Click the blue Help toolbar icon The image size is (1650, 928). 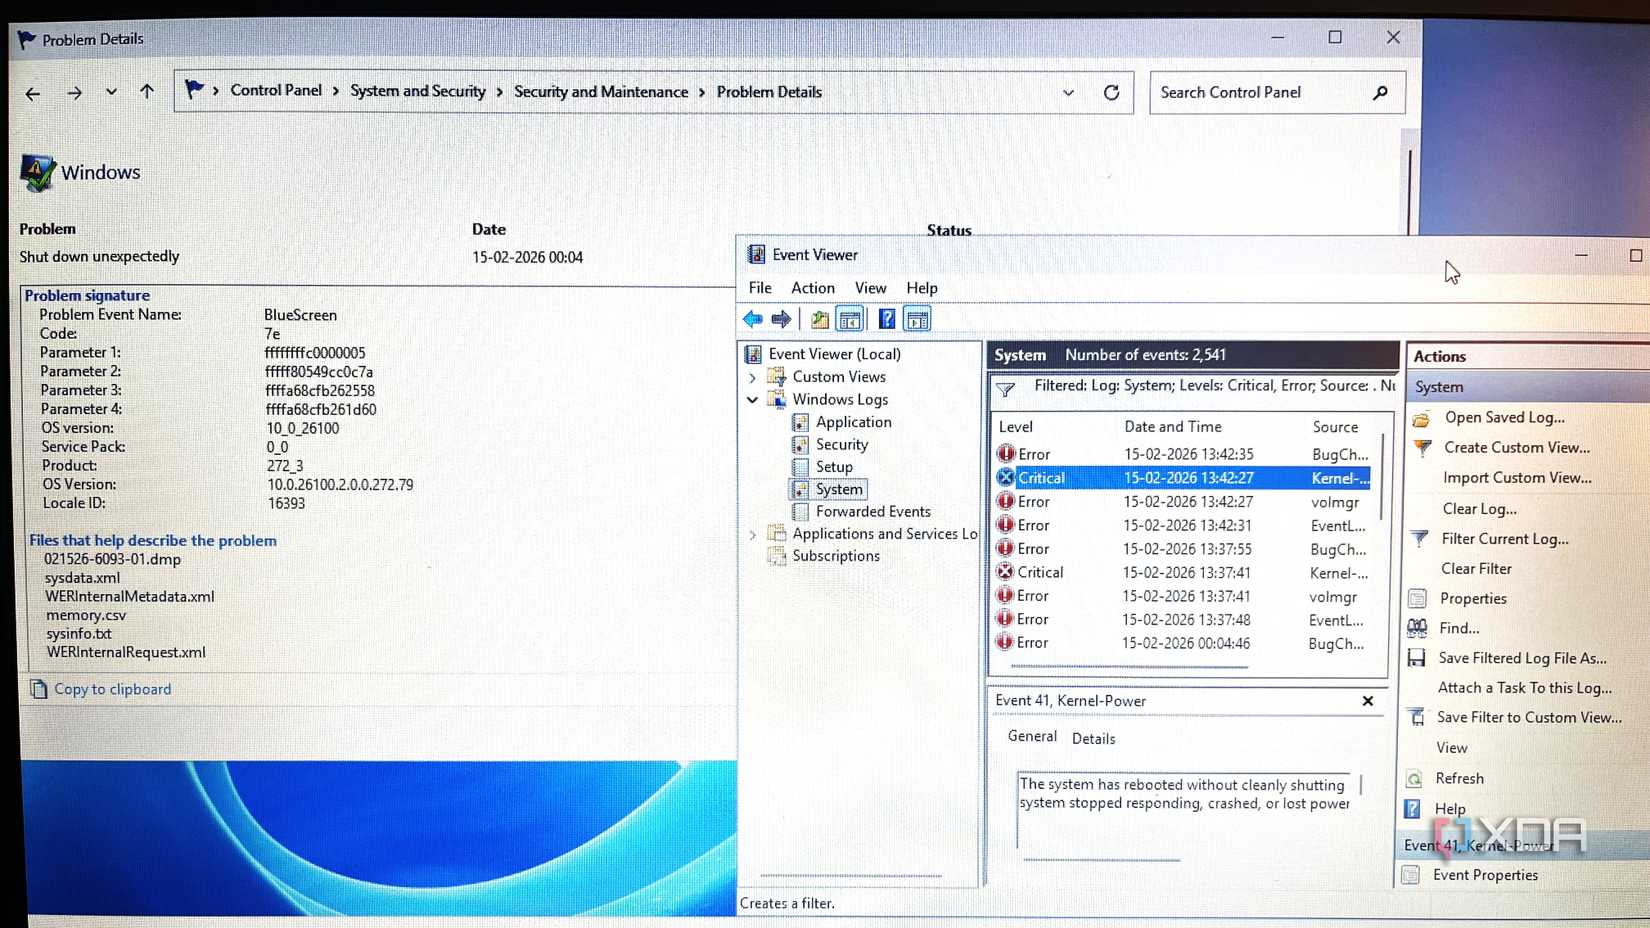pos(887,319)
